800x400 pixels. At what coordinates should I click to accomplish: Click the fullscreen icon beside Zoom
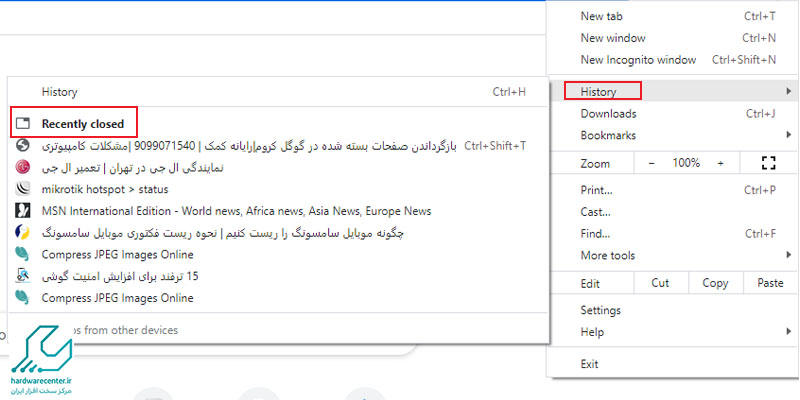click(768, 162)
